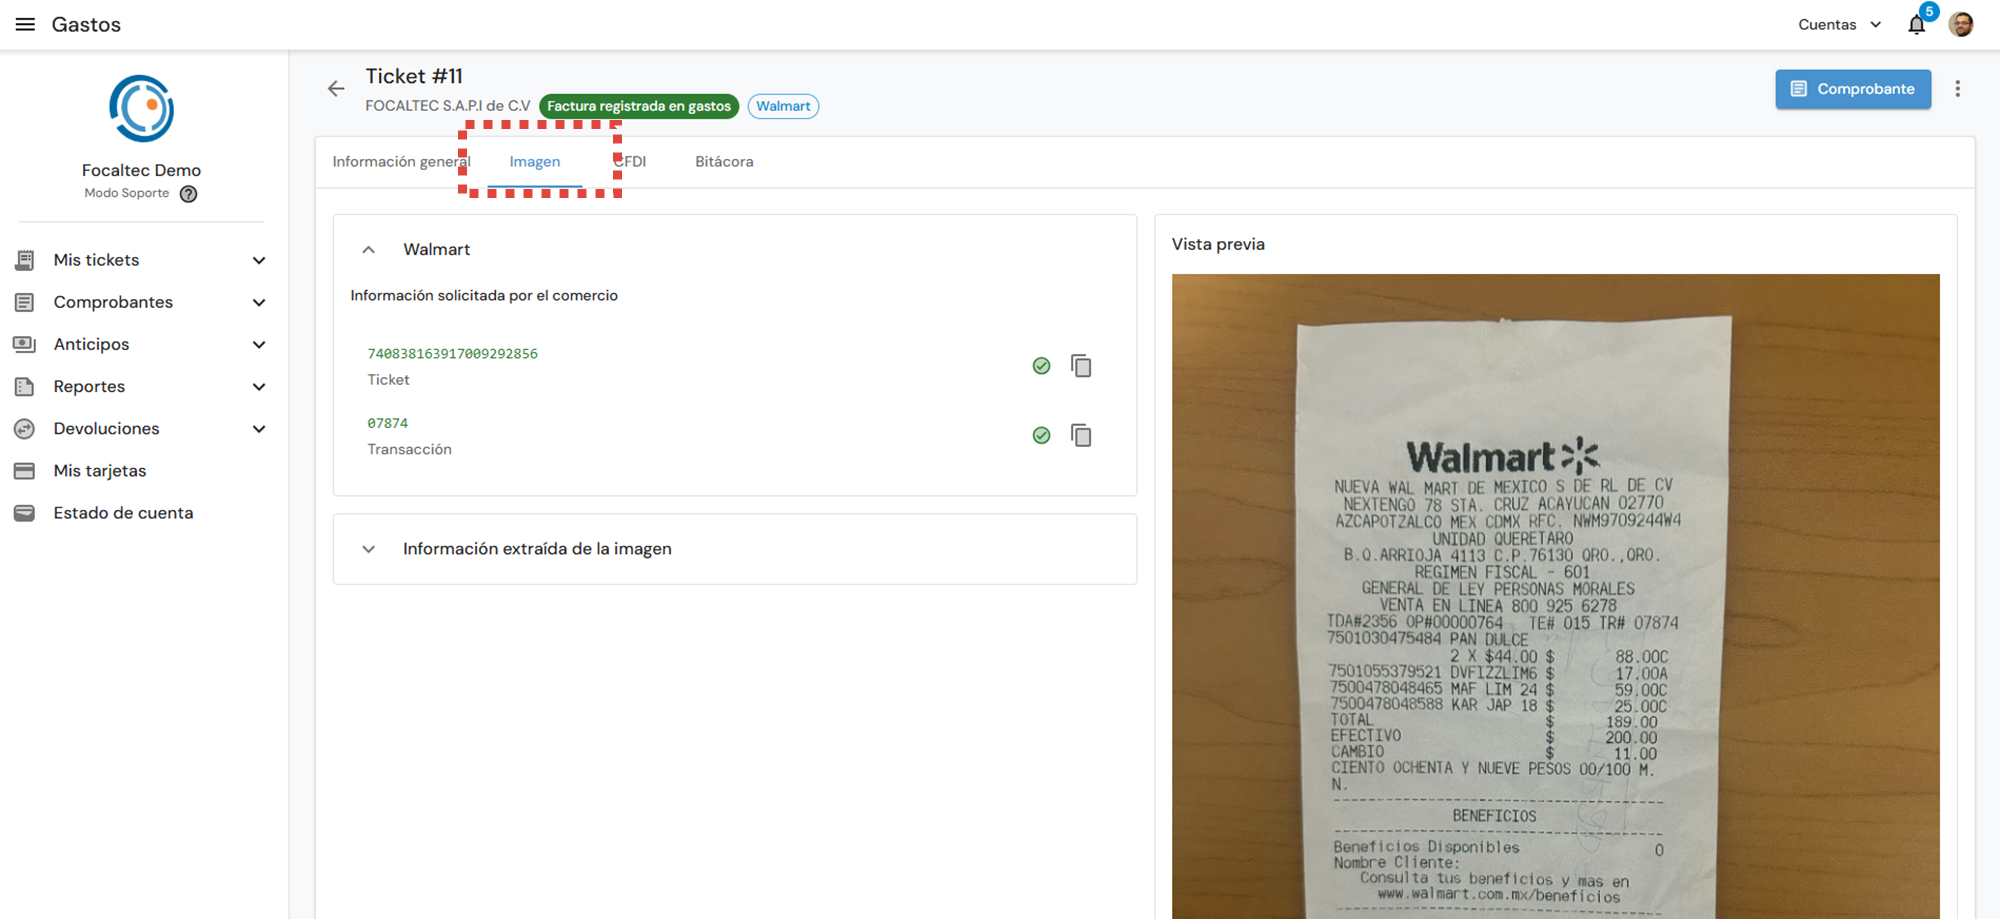This screenshot has height=919, width=2000.
Task: Click the Walmart receipt preview image
Action: click(x=1555, y=596)
